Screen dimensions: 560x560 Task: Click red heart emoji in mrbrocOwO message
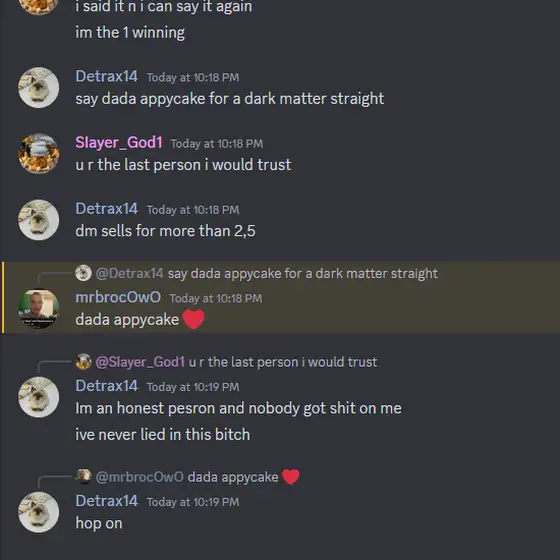pos(193,319)
